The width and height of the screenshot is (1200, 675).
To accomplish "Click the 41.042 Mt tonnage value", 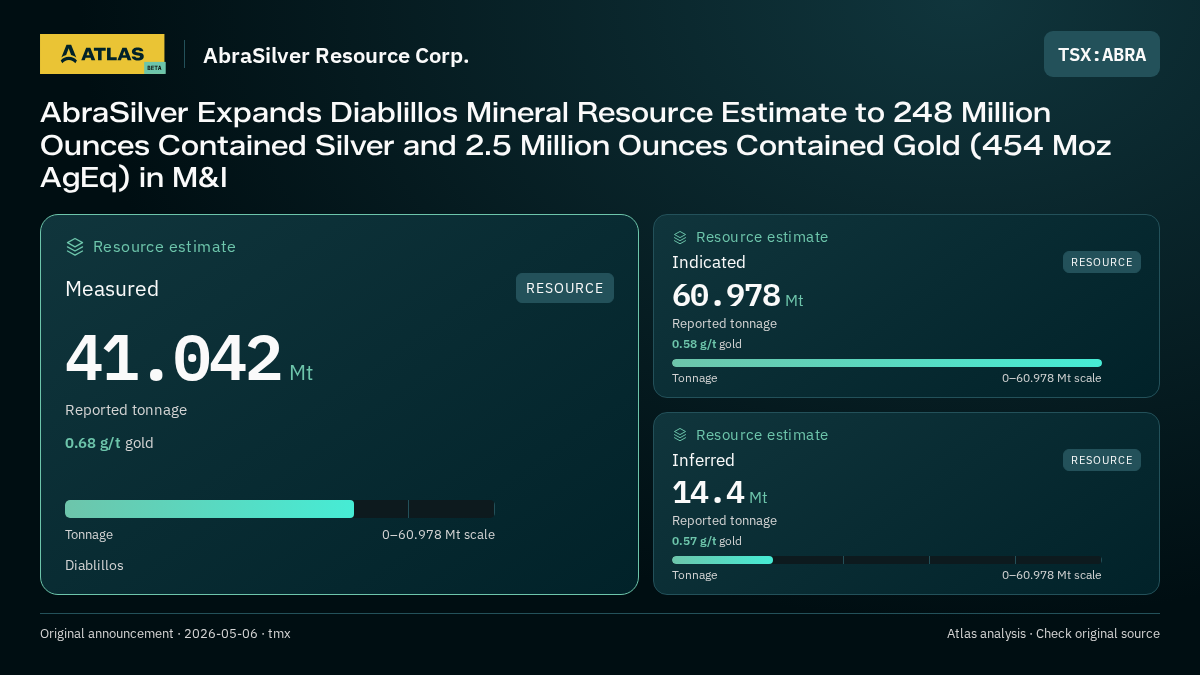I will 189,359.
